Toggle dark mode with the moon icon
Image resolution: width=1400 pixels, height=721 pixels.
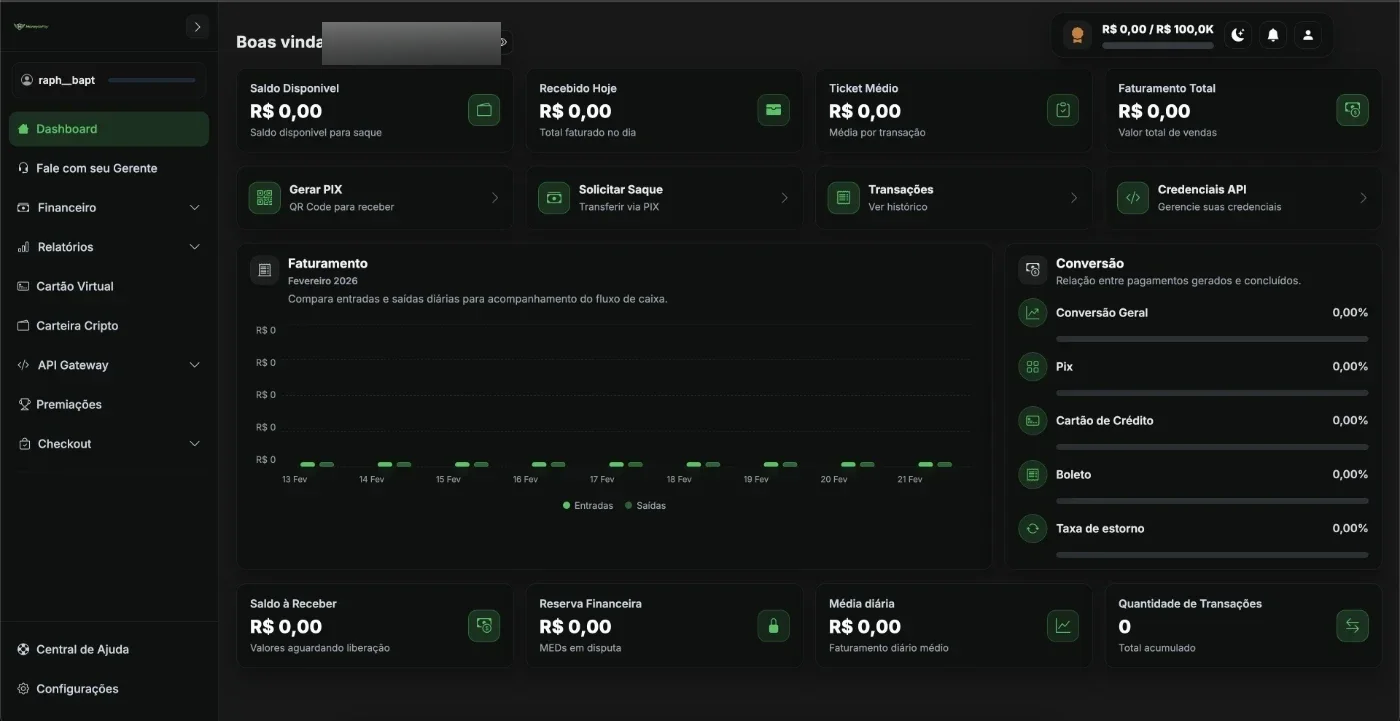(x=1238, y=35)
